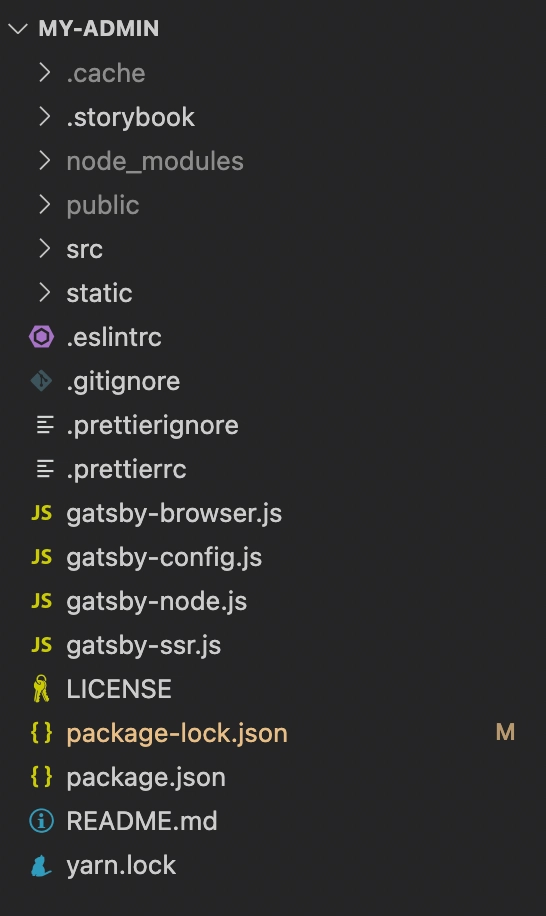Viewport: 546px width, 916px height.
Task: Click the info icon next to README.md
Action: click(x=41, y=821)
